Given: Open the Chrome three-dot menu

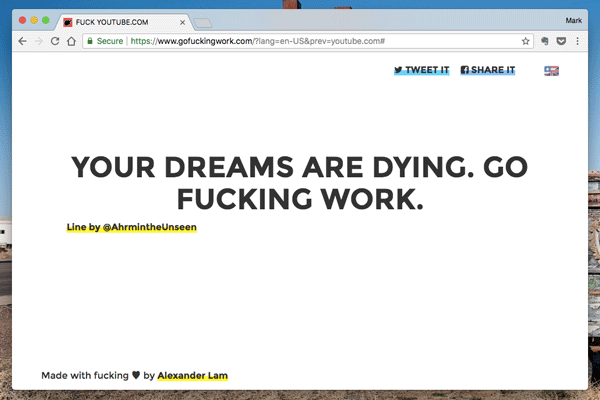Looking at the screenshot, I should click(x=577, y=41).
